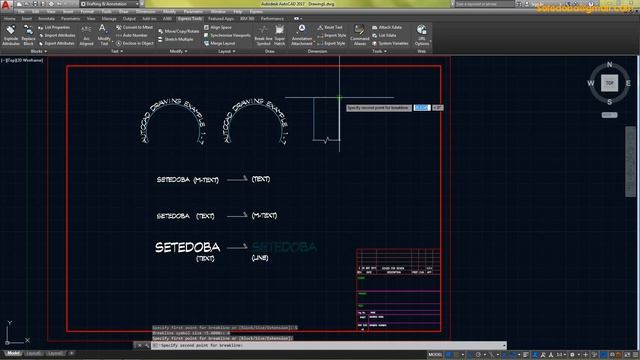Screen dimensions: 640x360
Task: Expand the Tools panel
Action: pyautogui.click(x=379, y=51)
